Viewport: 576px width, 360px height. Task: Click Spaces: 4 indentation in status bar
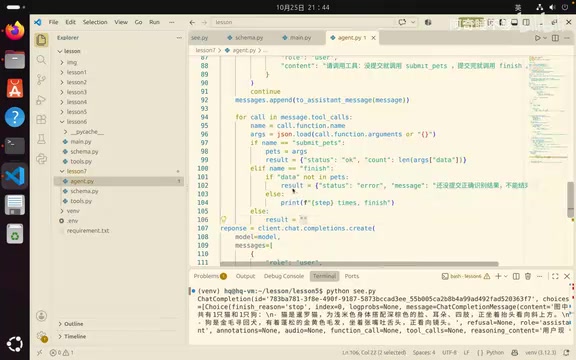pos(424,353)
